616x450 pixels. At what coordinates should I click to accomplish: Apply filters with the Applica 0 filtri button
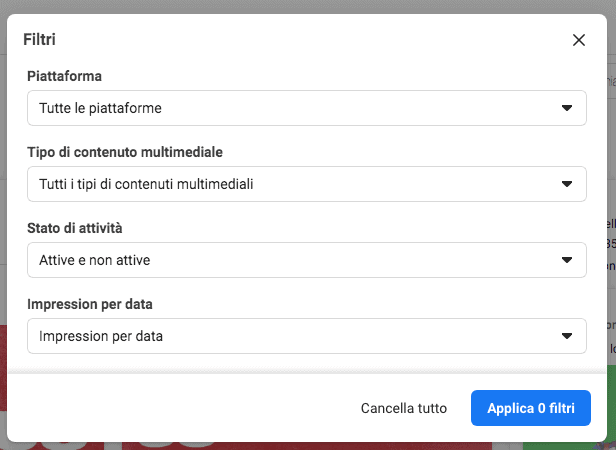pyautogui.click(x=531, y=408)
